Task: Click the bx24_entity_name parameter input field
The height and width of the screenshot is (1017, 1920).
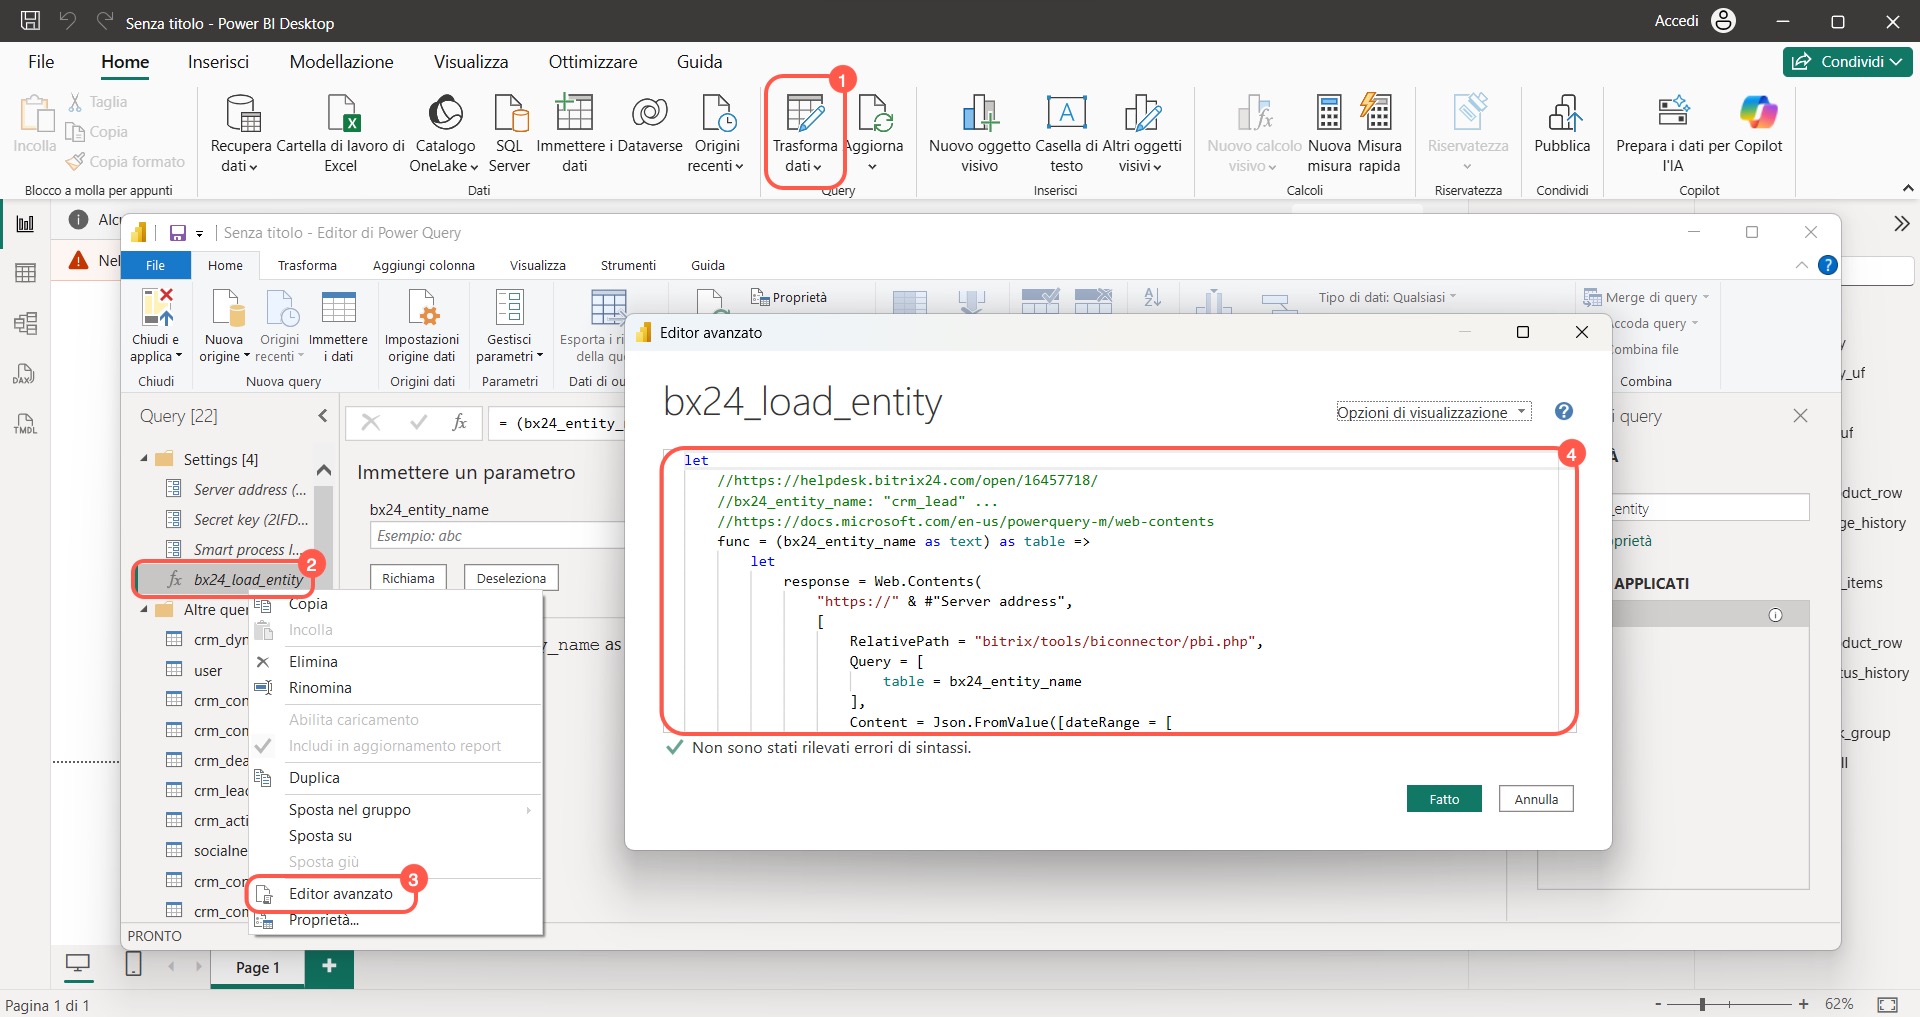Action: click(x=497, y=536)
